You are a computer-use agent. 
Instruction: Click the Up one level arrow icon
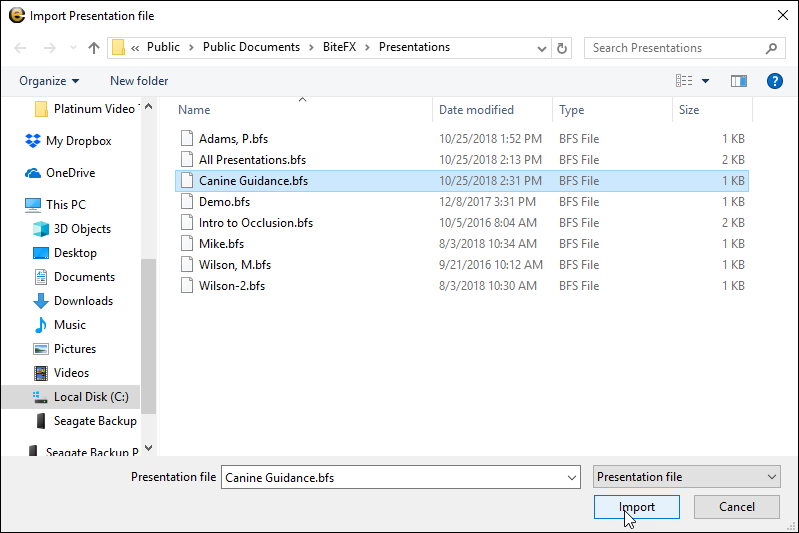click(x=94, y=48)
